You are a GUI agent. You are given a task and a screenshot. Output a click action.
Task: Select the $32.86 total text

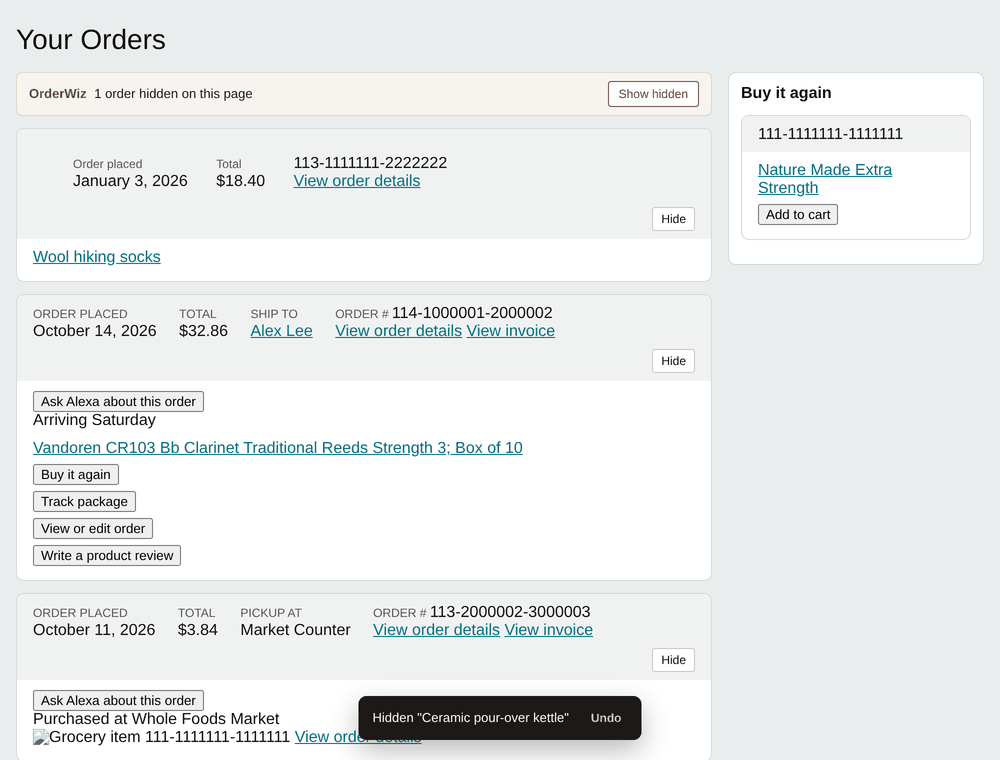pos(203,331)
